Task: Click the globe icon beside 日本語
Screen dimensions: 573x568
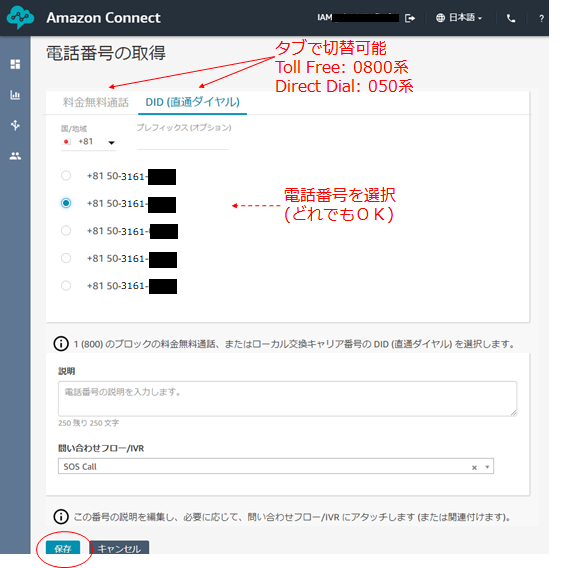Action: pos(440,18)
